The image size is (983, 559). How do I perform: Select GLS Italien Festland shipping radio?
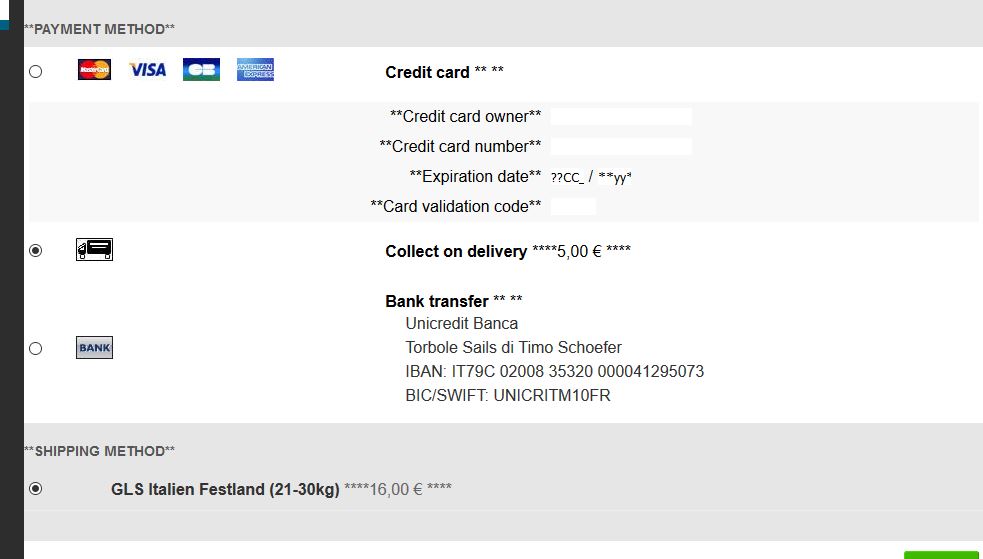click(36, 489)
